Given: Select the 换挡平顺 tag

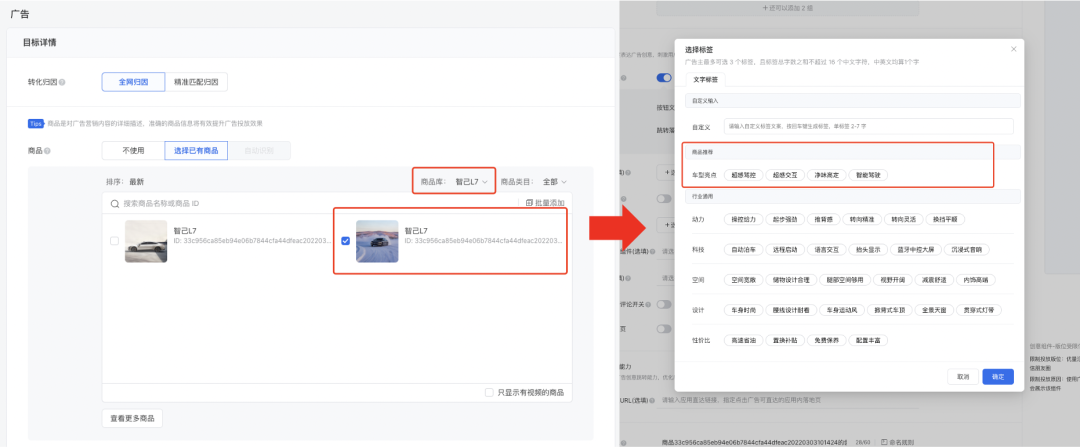Looking at the screenshot, I should coord(945,219).
